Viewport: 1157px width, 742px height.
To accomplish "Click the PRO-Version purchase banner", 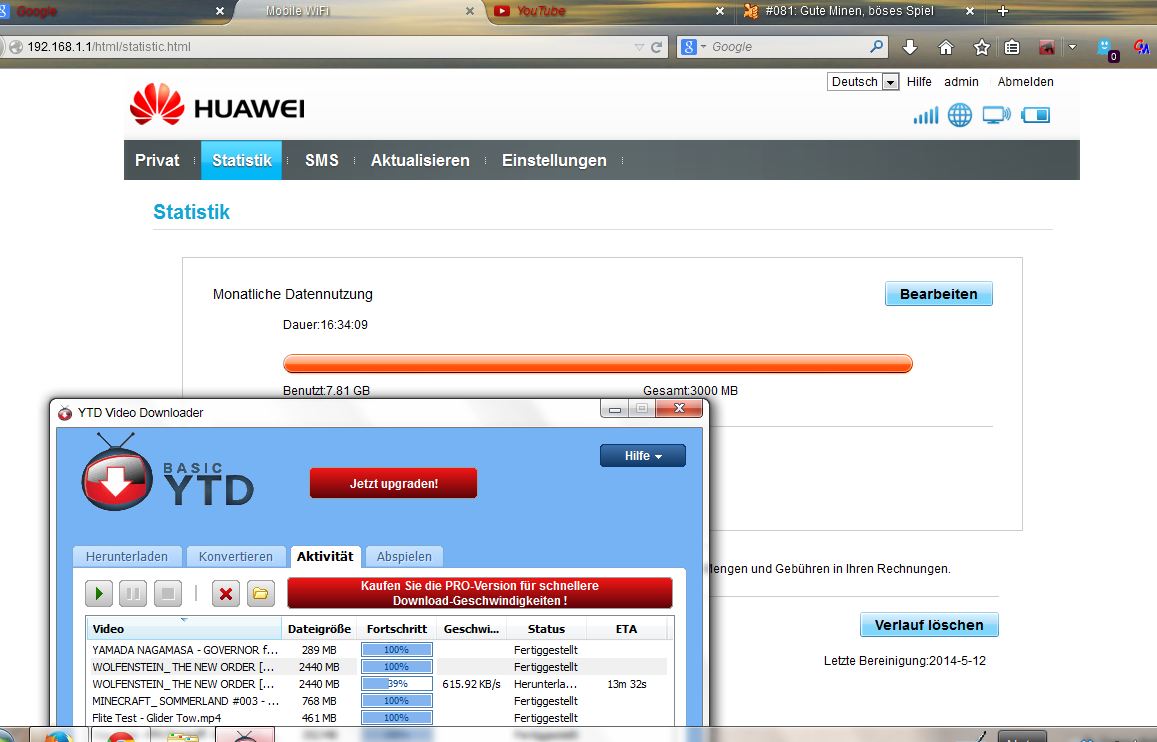I will click(x=480, y=593).
